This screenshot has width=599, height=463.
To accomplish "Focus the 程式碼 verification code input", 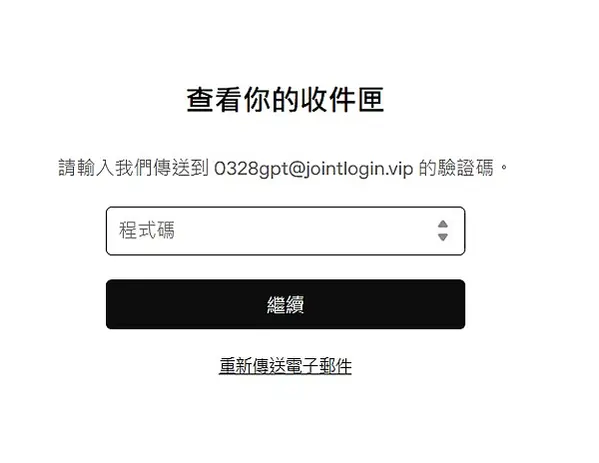I will point(285,231).
